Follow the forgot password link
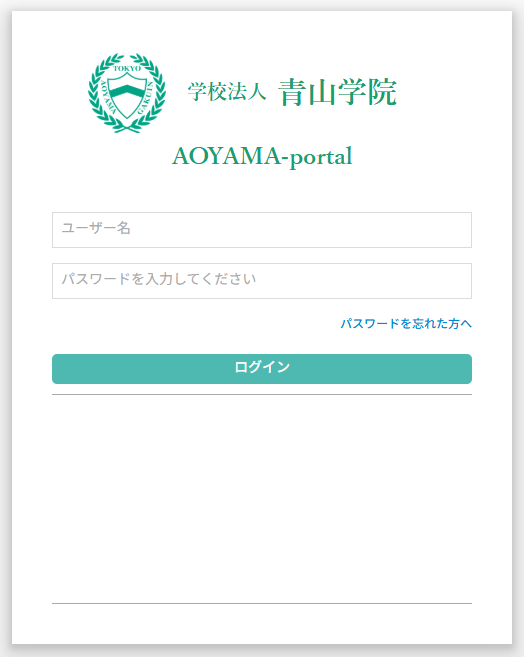This screenshot has width=524, height=657. tap(406, 323)
